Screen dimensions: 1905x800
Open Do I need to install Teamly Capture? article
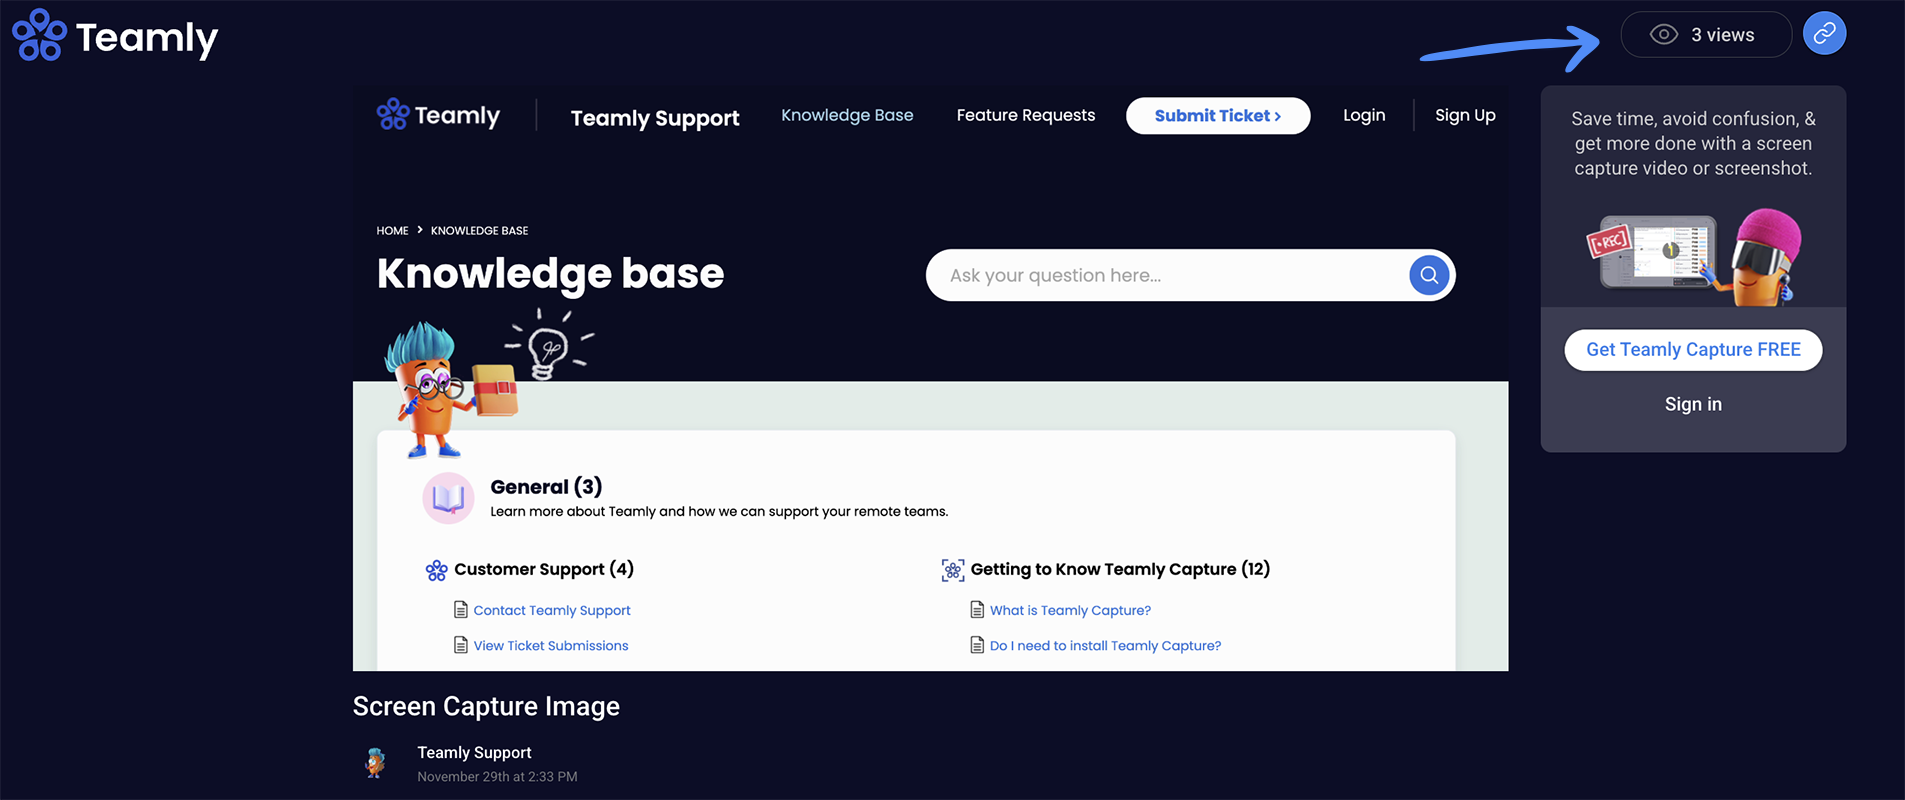[x=1105, y=646]
